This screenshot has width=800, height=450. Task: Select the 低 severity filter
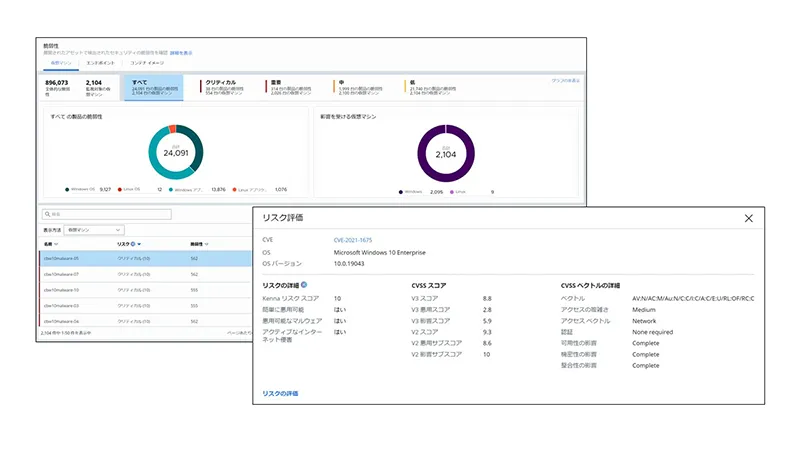click(430, 87)
